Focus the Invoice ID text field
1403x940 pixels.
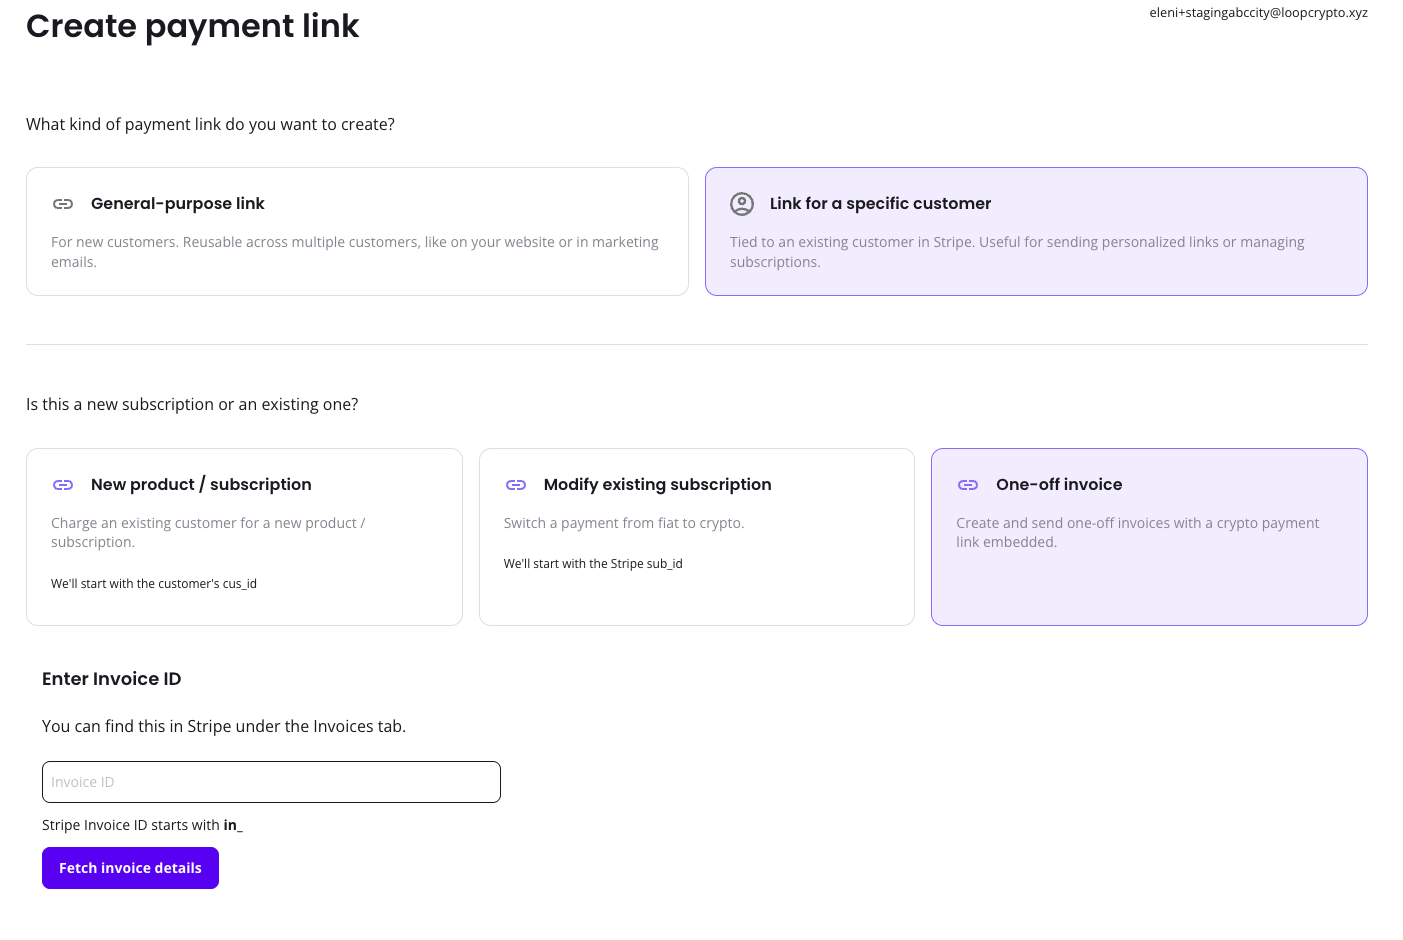271,782
